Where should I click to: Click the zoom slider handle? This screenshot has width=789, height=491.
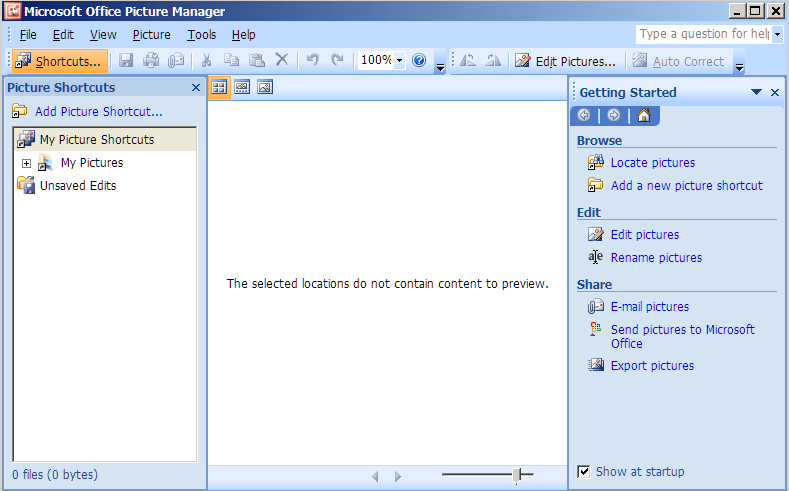[x=517, y=476]
